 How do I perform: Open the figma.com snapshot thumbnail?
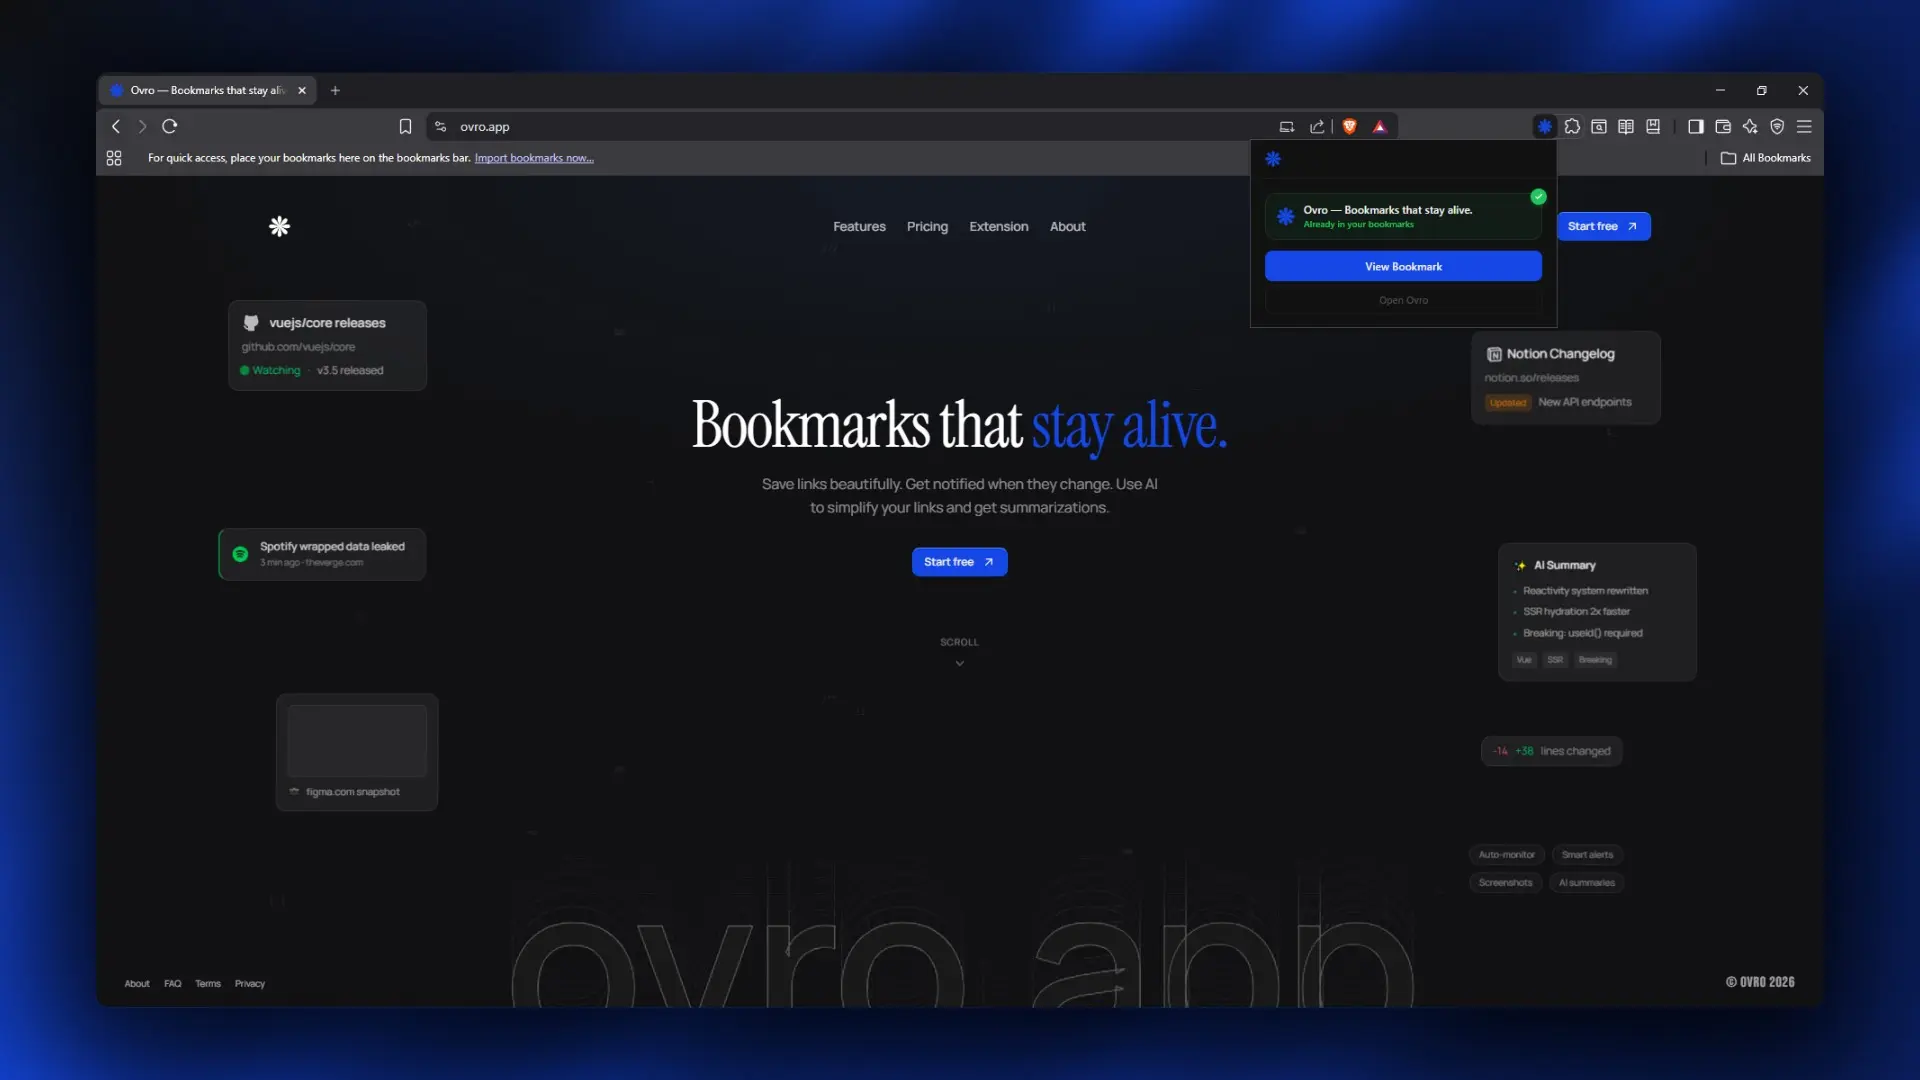click(x=357, y=741)
